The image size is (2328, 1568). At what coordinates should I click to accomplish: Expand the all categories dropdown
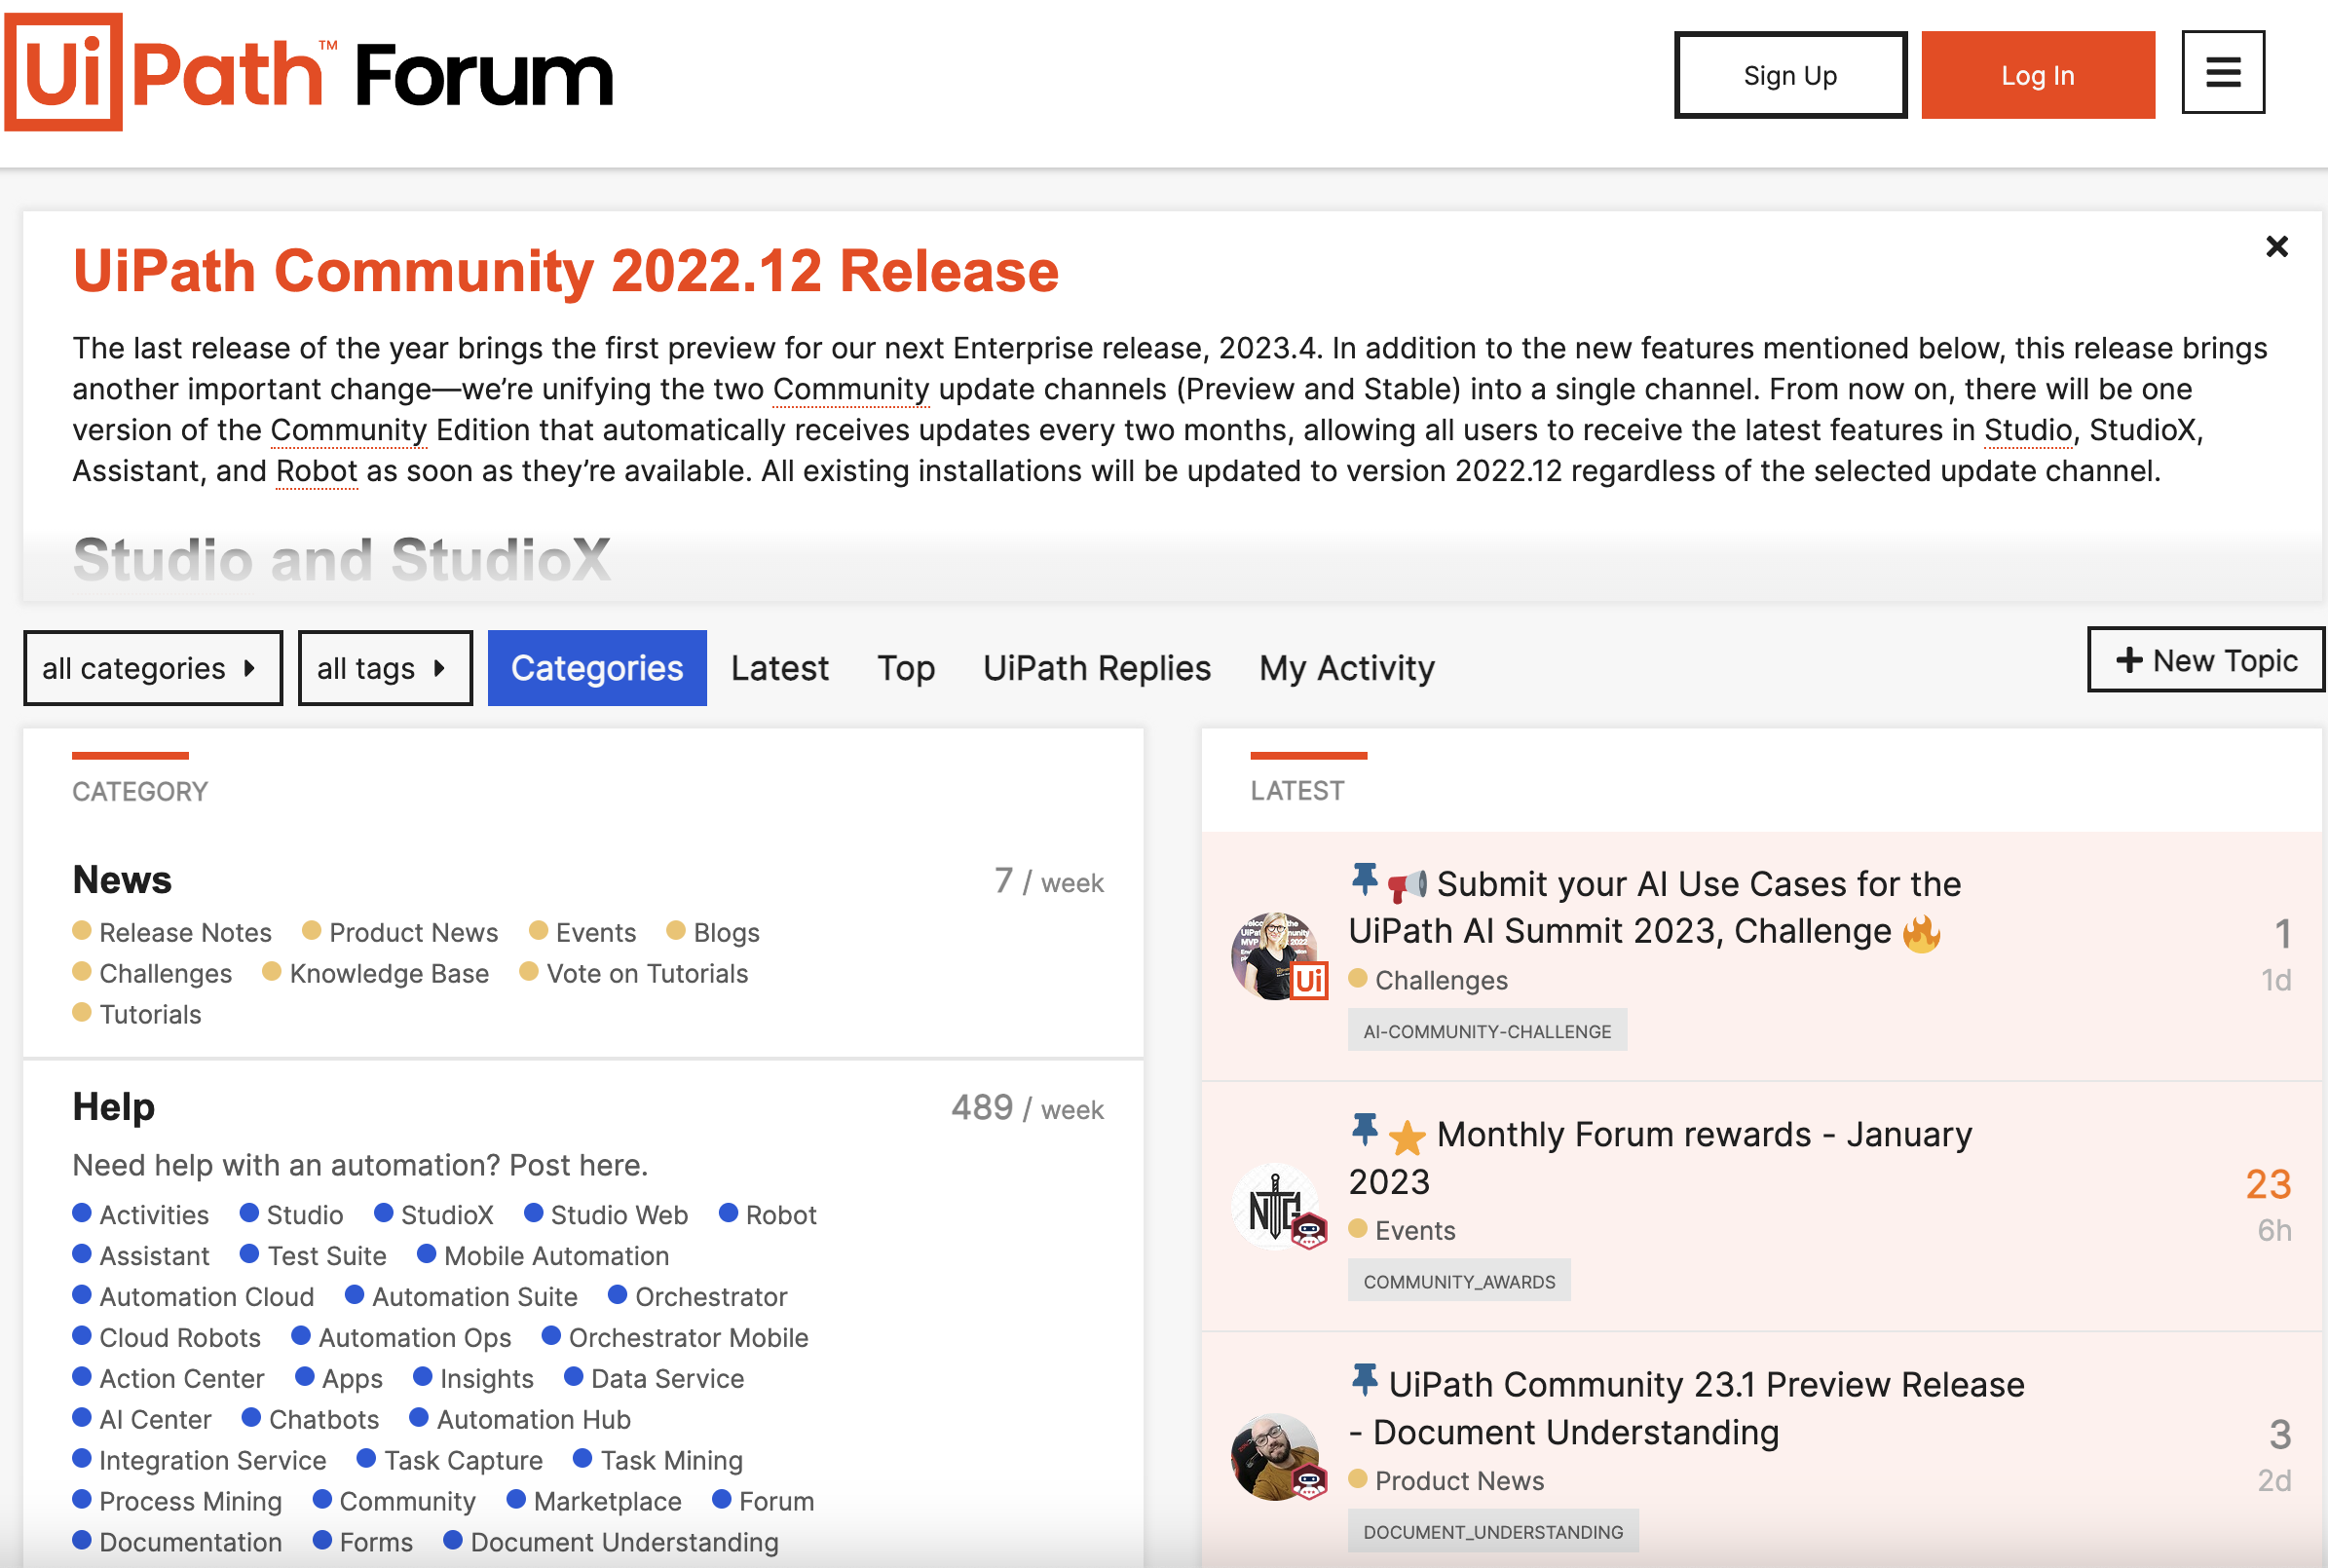(x=152, y=668)
